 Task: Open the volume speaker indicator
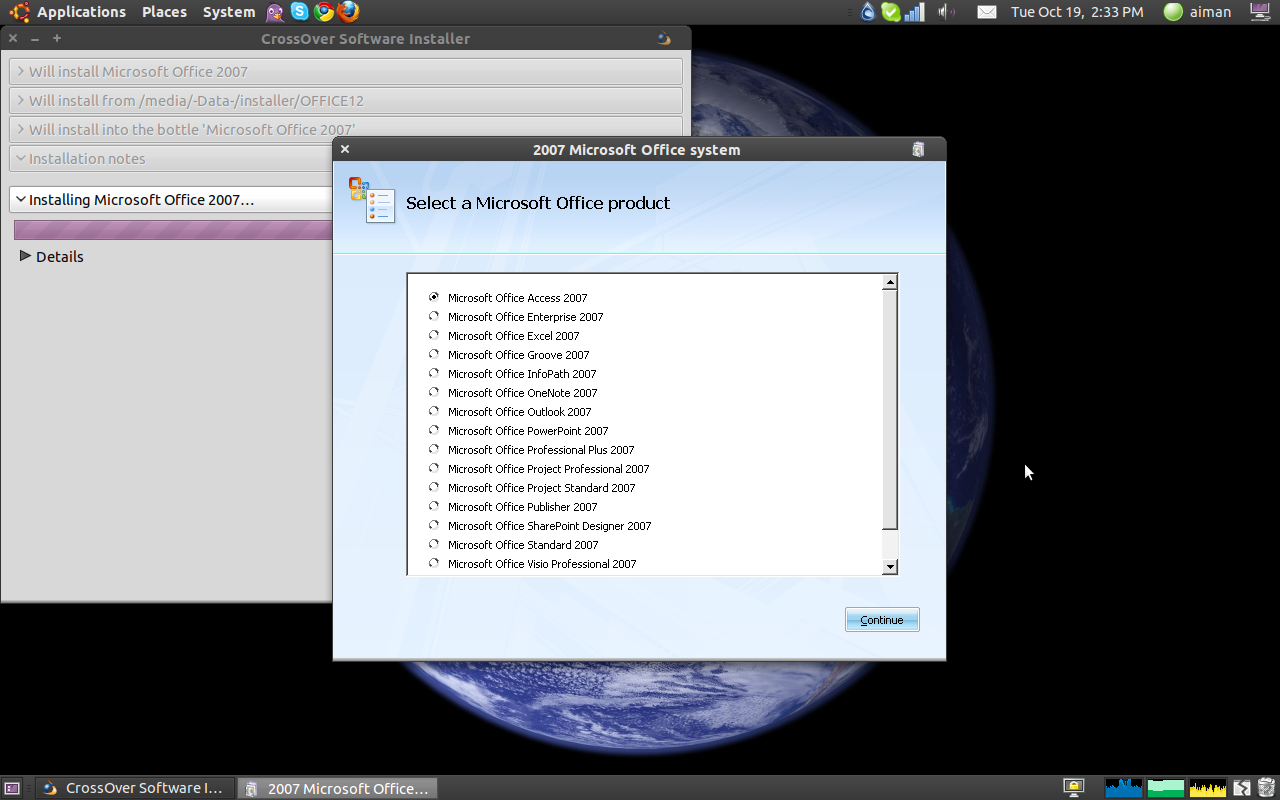(x=946, y=12)
